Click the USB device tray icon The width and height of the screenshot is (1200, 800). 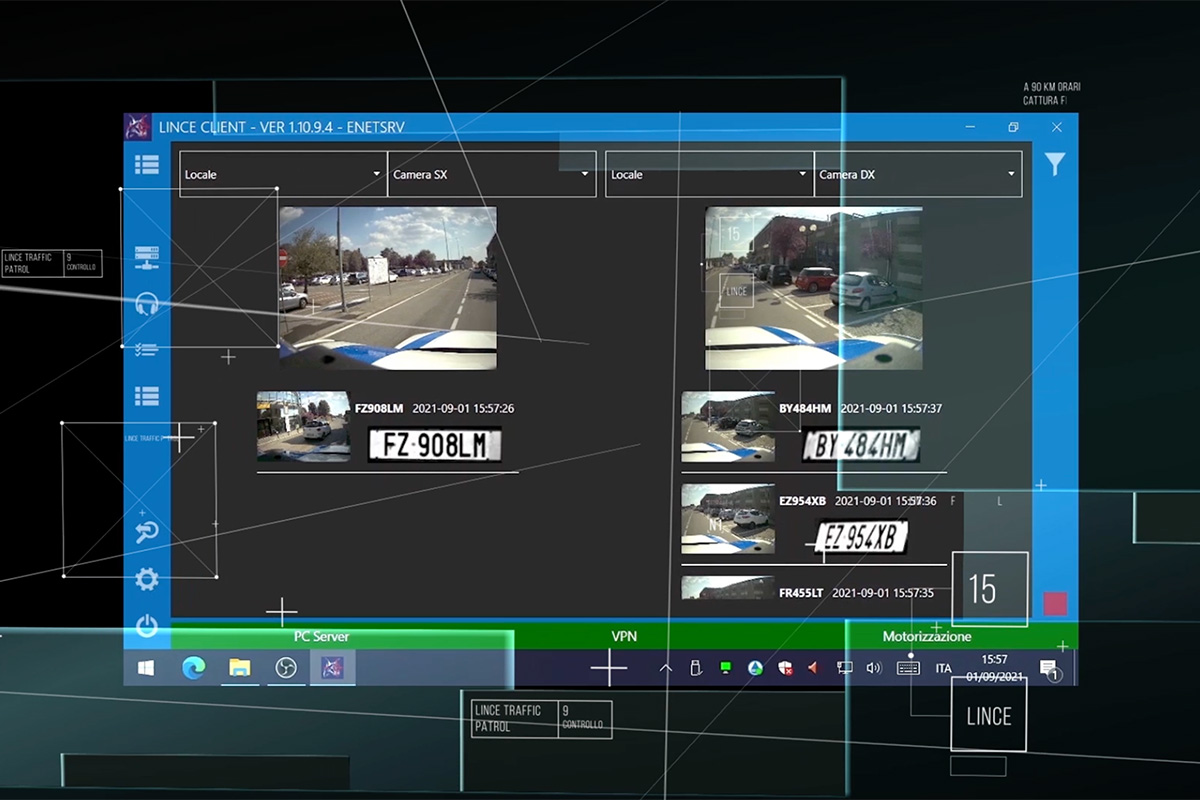click(x=696, y=668)
